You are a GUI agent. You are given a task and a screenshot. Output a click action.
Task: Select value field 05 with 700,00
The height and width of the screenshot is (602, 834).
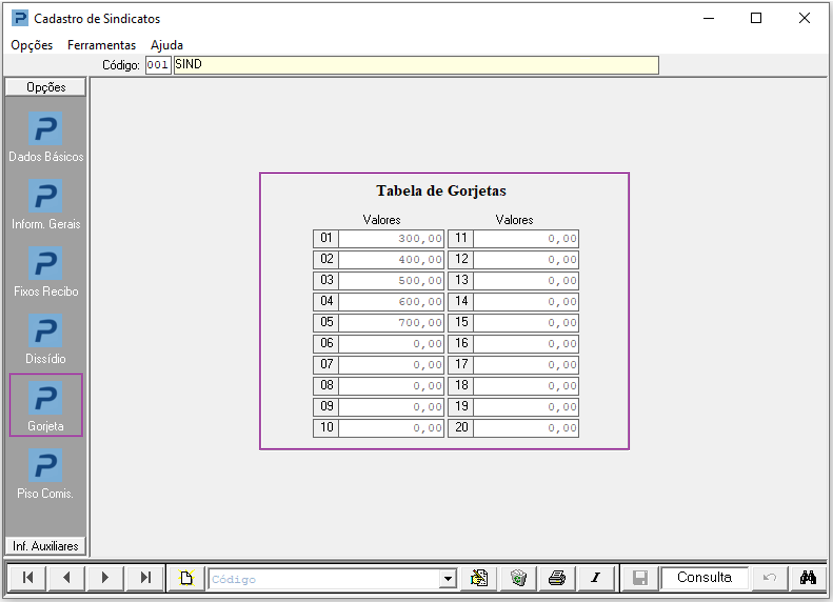[x=391, y=323]
